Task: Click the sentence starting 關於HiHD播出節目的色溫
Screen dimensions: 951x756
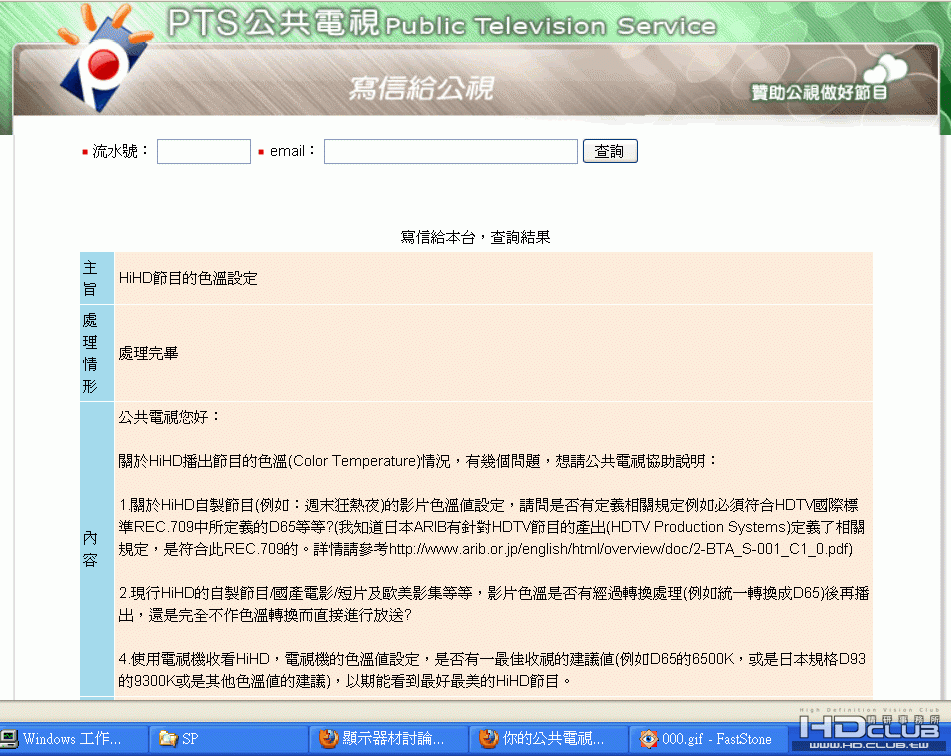Action: pos(418,461)
